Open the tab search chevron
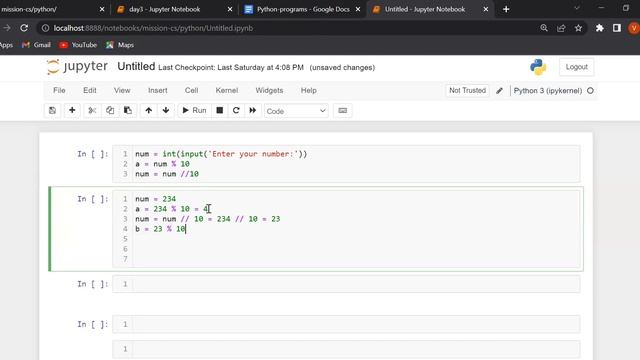Image resolution: width=640 pixels, height=360 pixels. (x=577, y=9)
